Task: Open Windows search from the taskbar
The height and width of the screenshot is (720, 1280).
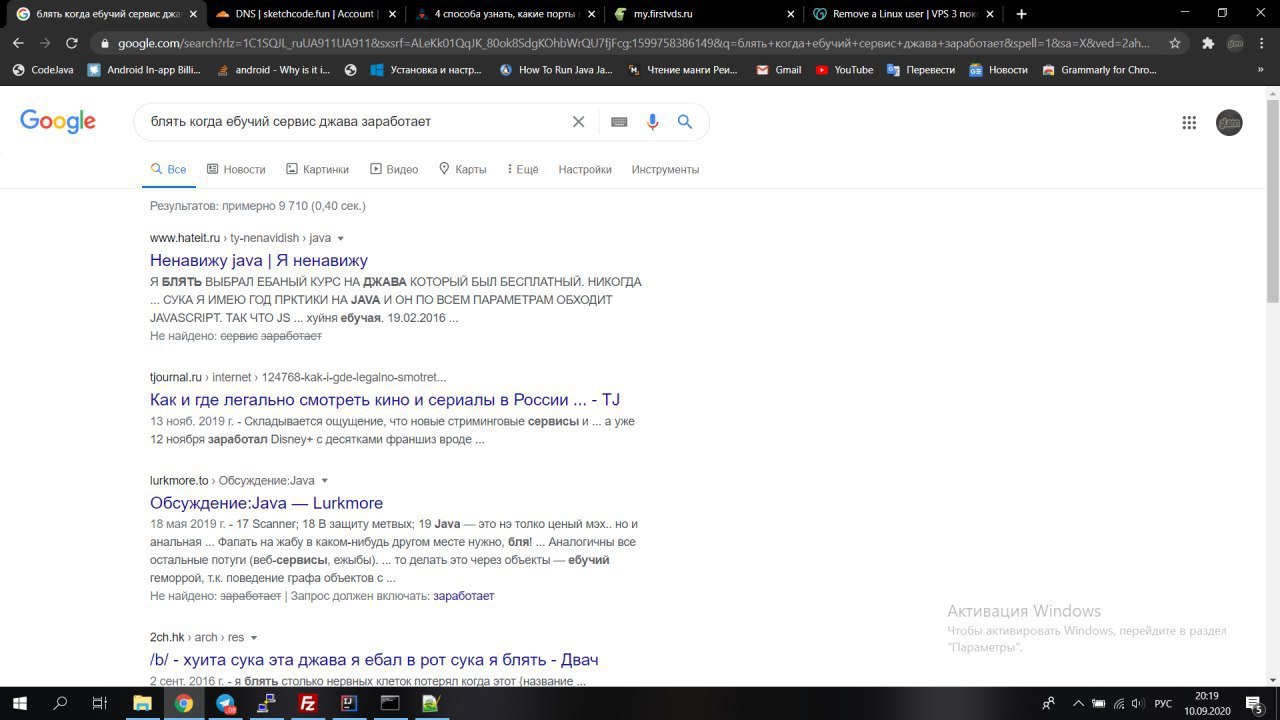Action: click(x=60, y=703)
